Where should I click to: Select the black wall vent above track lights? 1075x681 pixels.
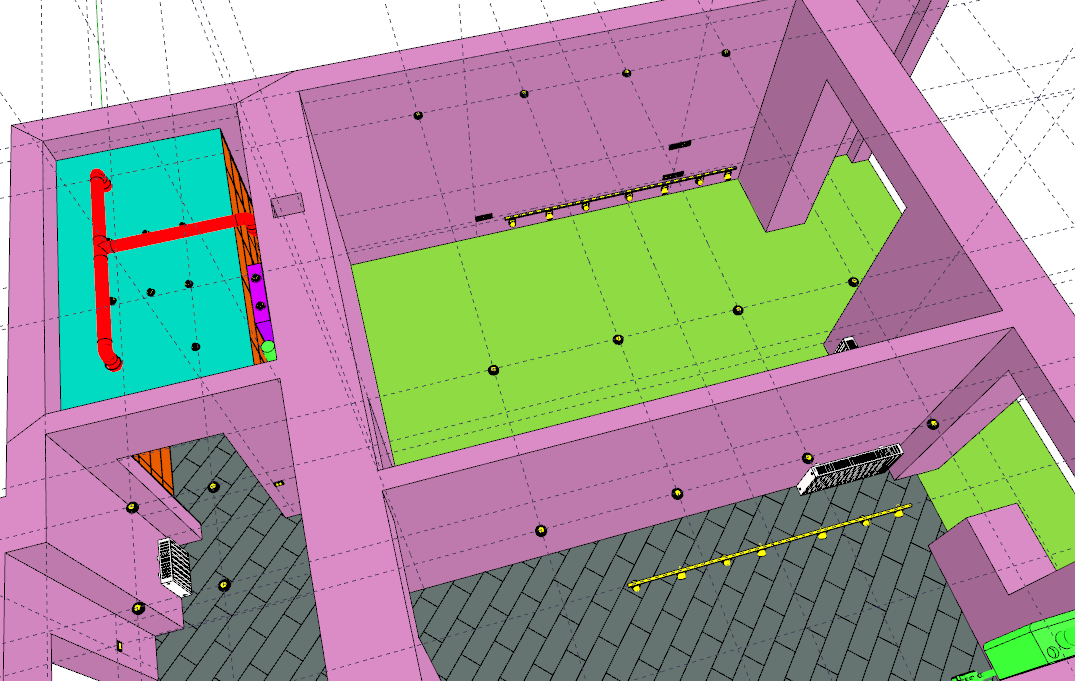click(680, 146)
